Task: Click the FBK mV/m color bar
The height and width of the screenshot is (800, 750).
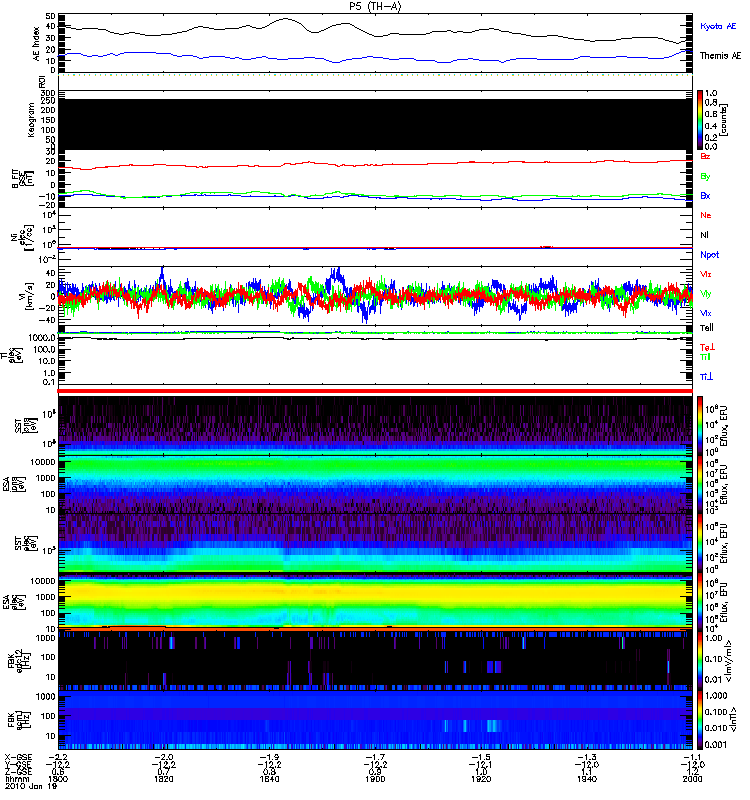Action: pos(700,660)
